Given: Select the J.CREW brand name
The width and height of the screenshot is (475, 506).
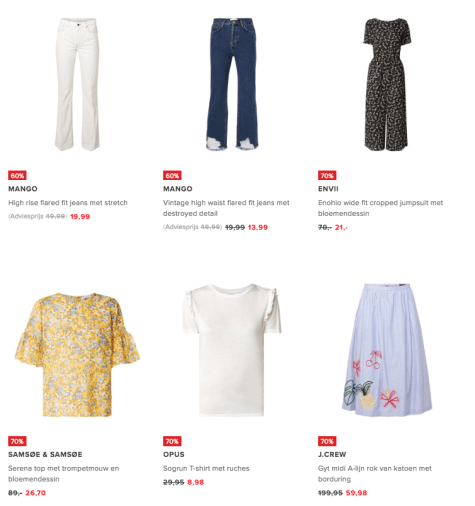Looking at the screenshot, I should [332, 454].
